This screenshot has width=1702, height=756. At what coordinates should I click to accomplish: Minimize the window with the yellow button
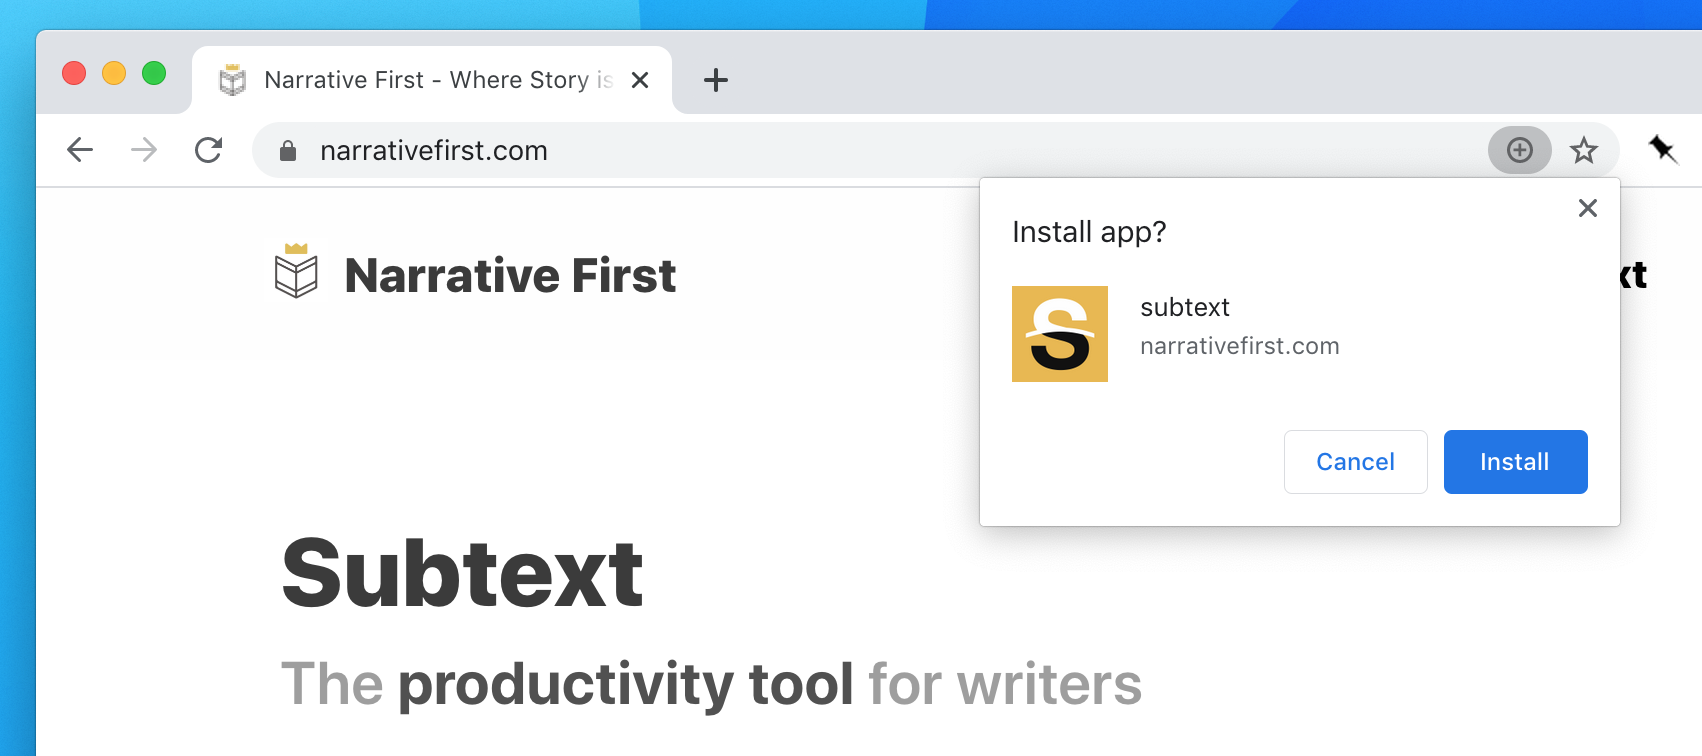tap(114, 73)
